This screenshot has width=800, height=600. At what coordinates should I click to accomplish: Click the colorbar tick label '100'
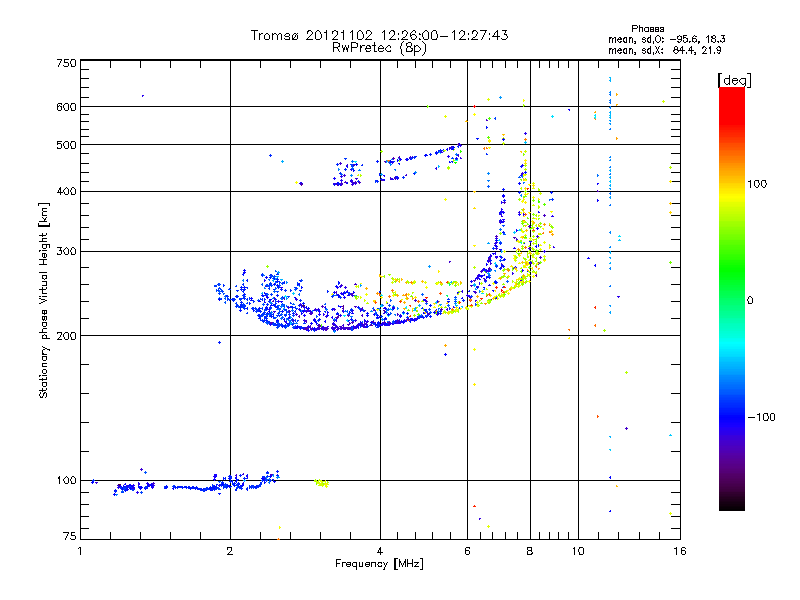(x=757, y=184)
